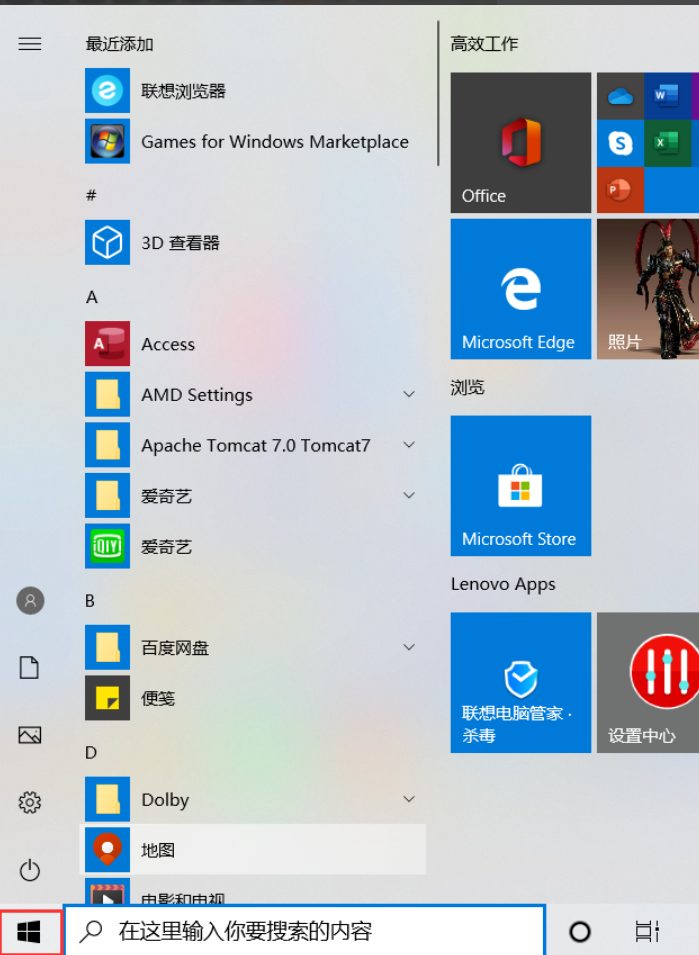Open the 爱奇艺 green app icon

click(x=107, y=546)
